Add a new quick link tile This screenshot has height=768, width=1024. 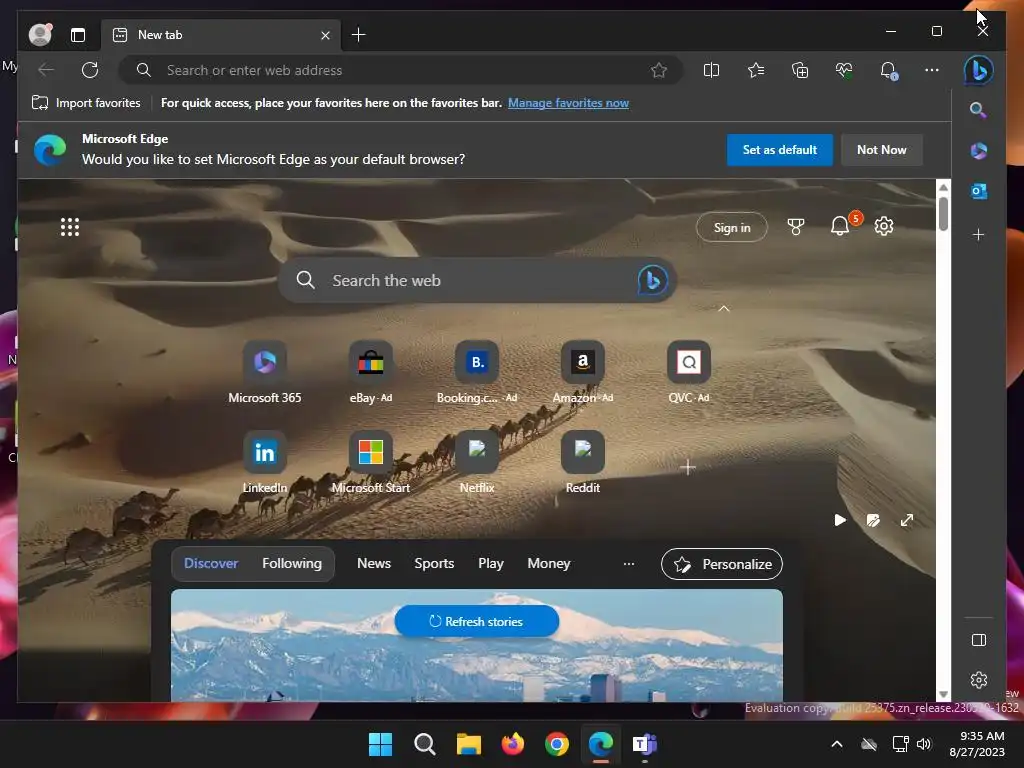pos(688,467)
